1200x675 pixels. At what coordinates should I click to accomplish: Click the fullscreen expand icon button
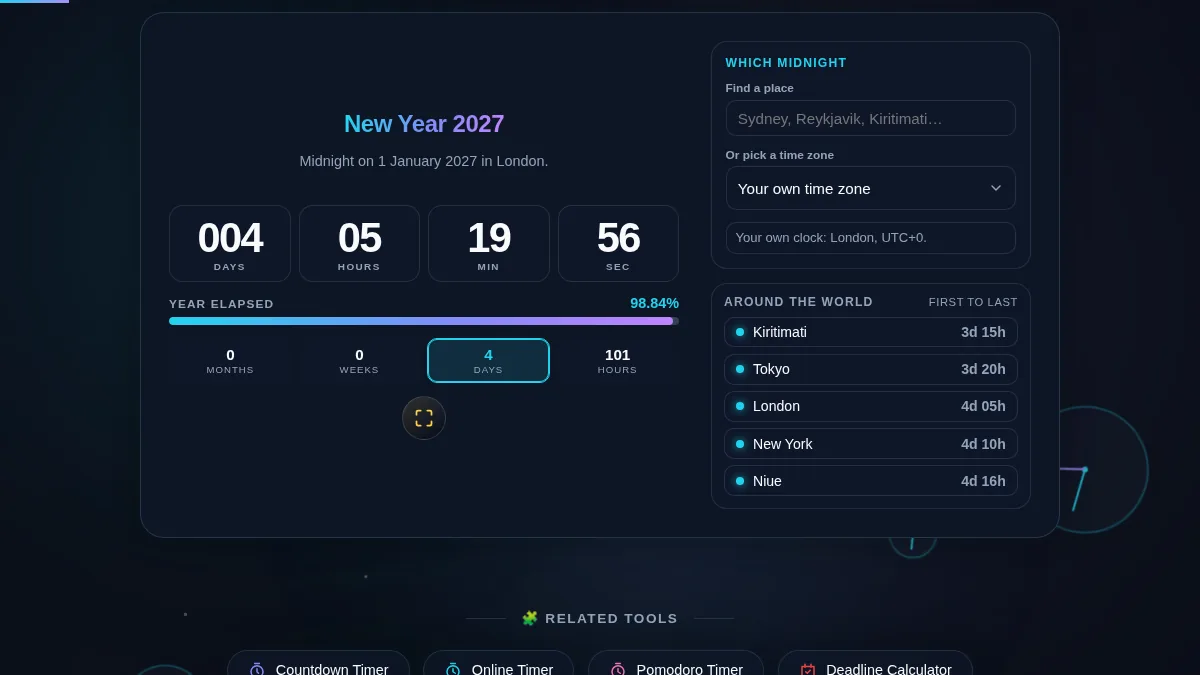point(424,418)
